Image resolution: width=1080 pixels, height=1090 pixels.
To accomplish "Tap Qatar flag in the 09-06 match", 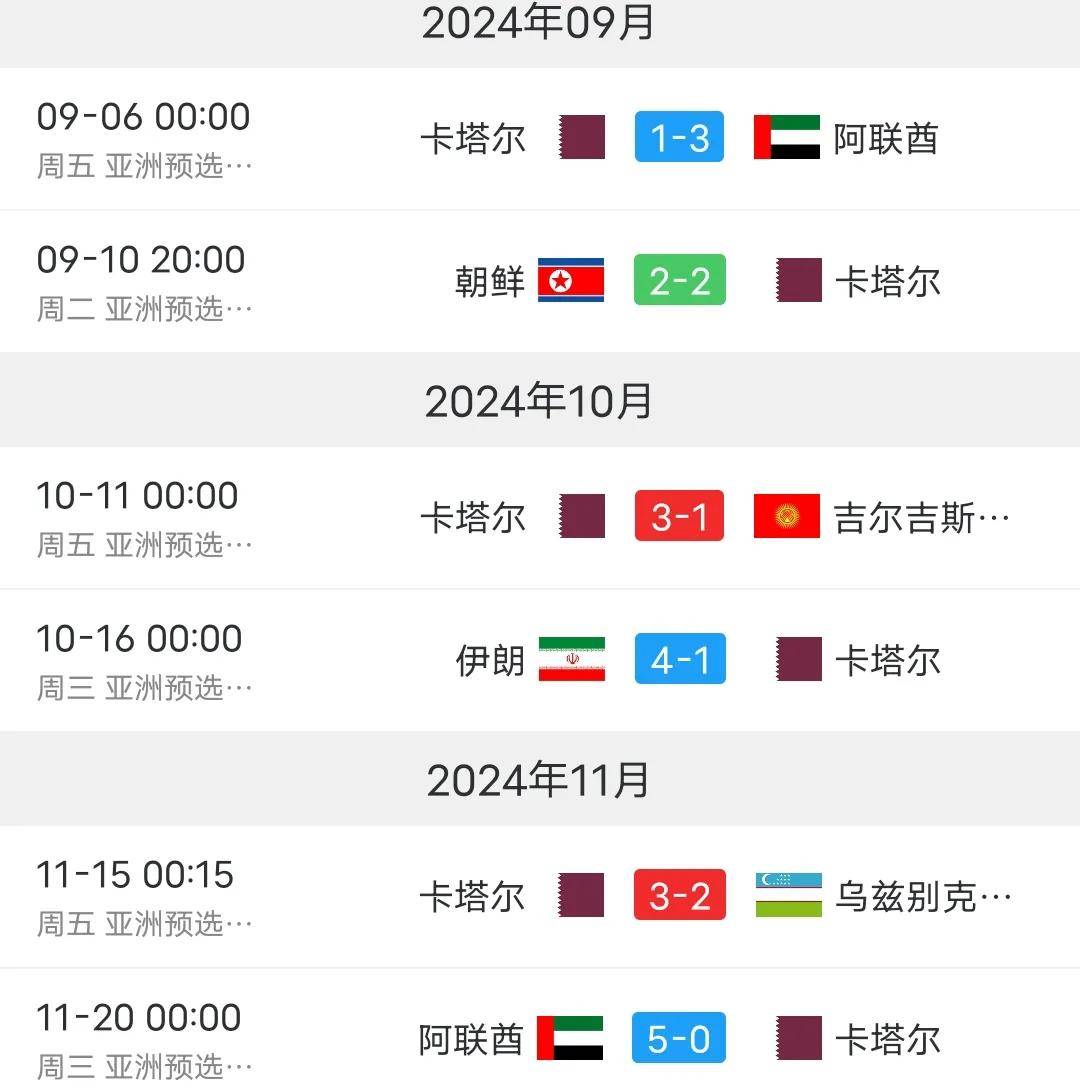I will point(582,138).
